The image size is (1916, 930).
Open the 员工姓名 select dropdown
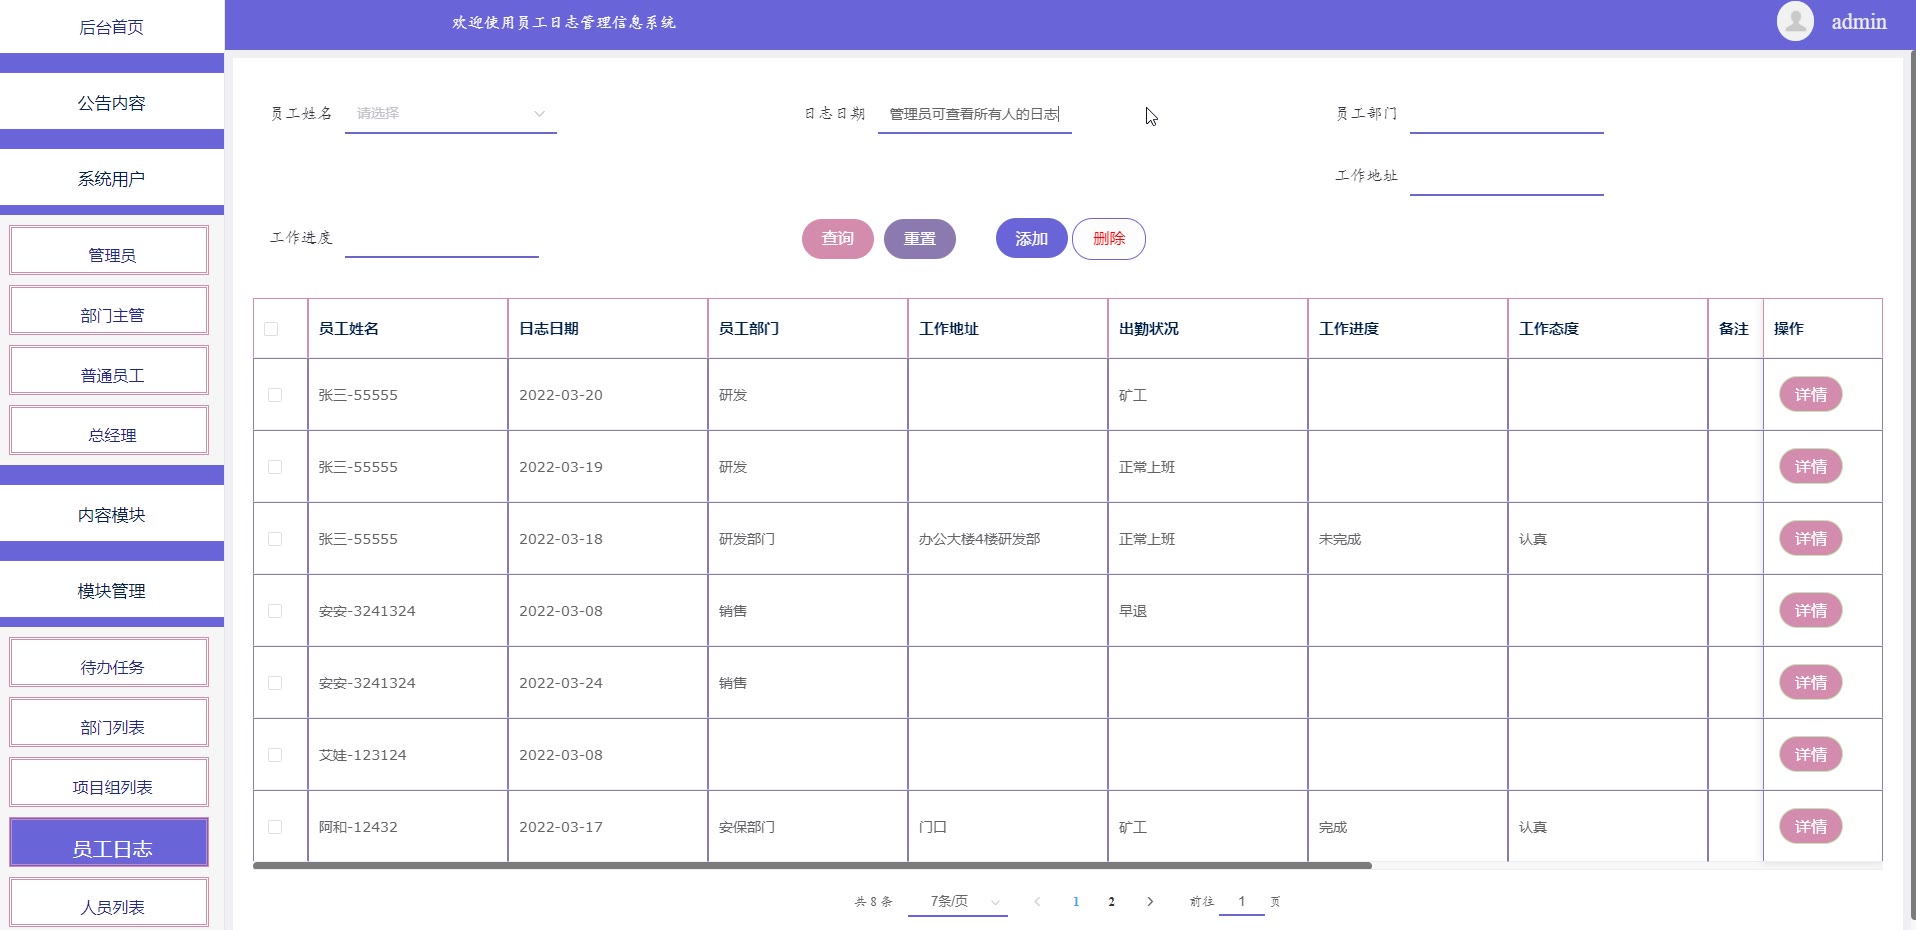pyautogui.click(x=450, y=114)
